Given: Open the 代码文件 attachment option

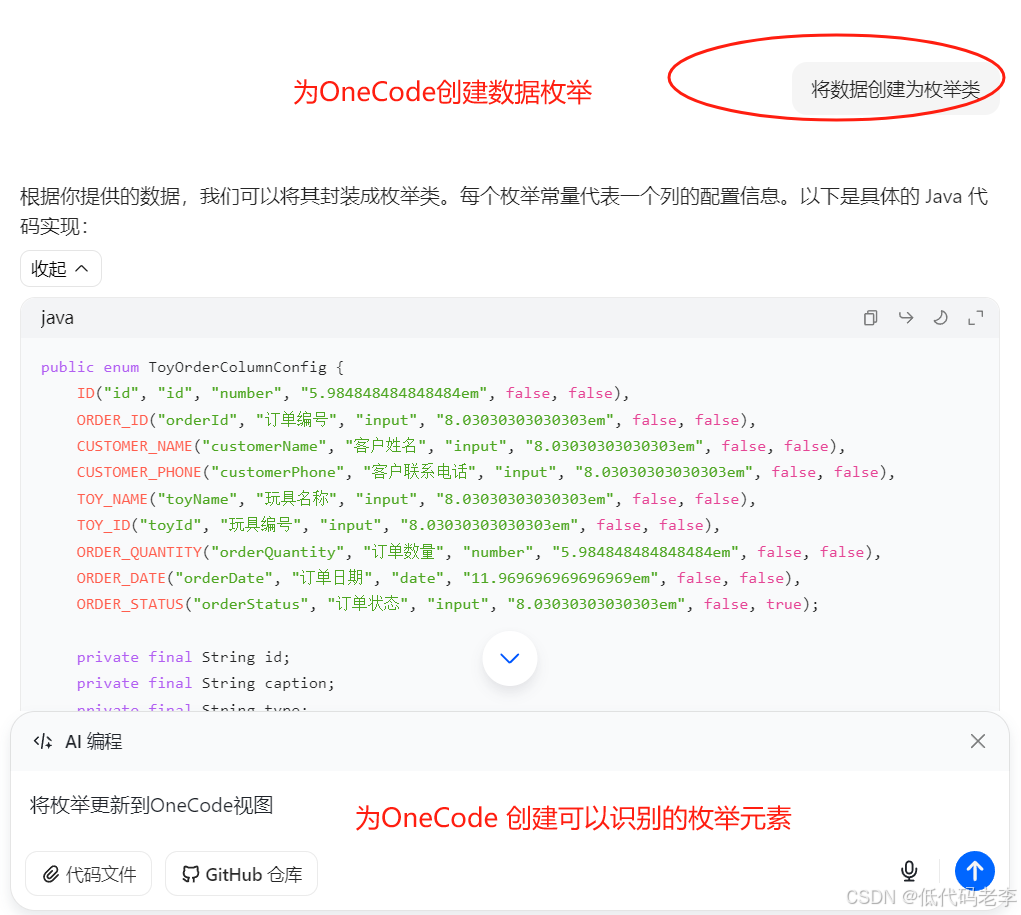Looking at the screenshot, I should [x=88, y=874].
